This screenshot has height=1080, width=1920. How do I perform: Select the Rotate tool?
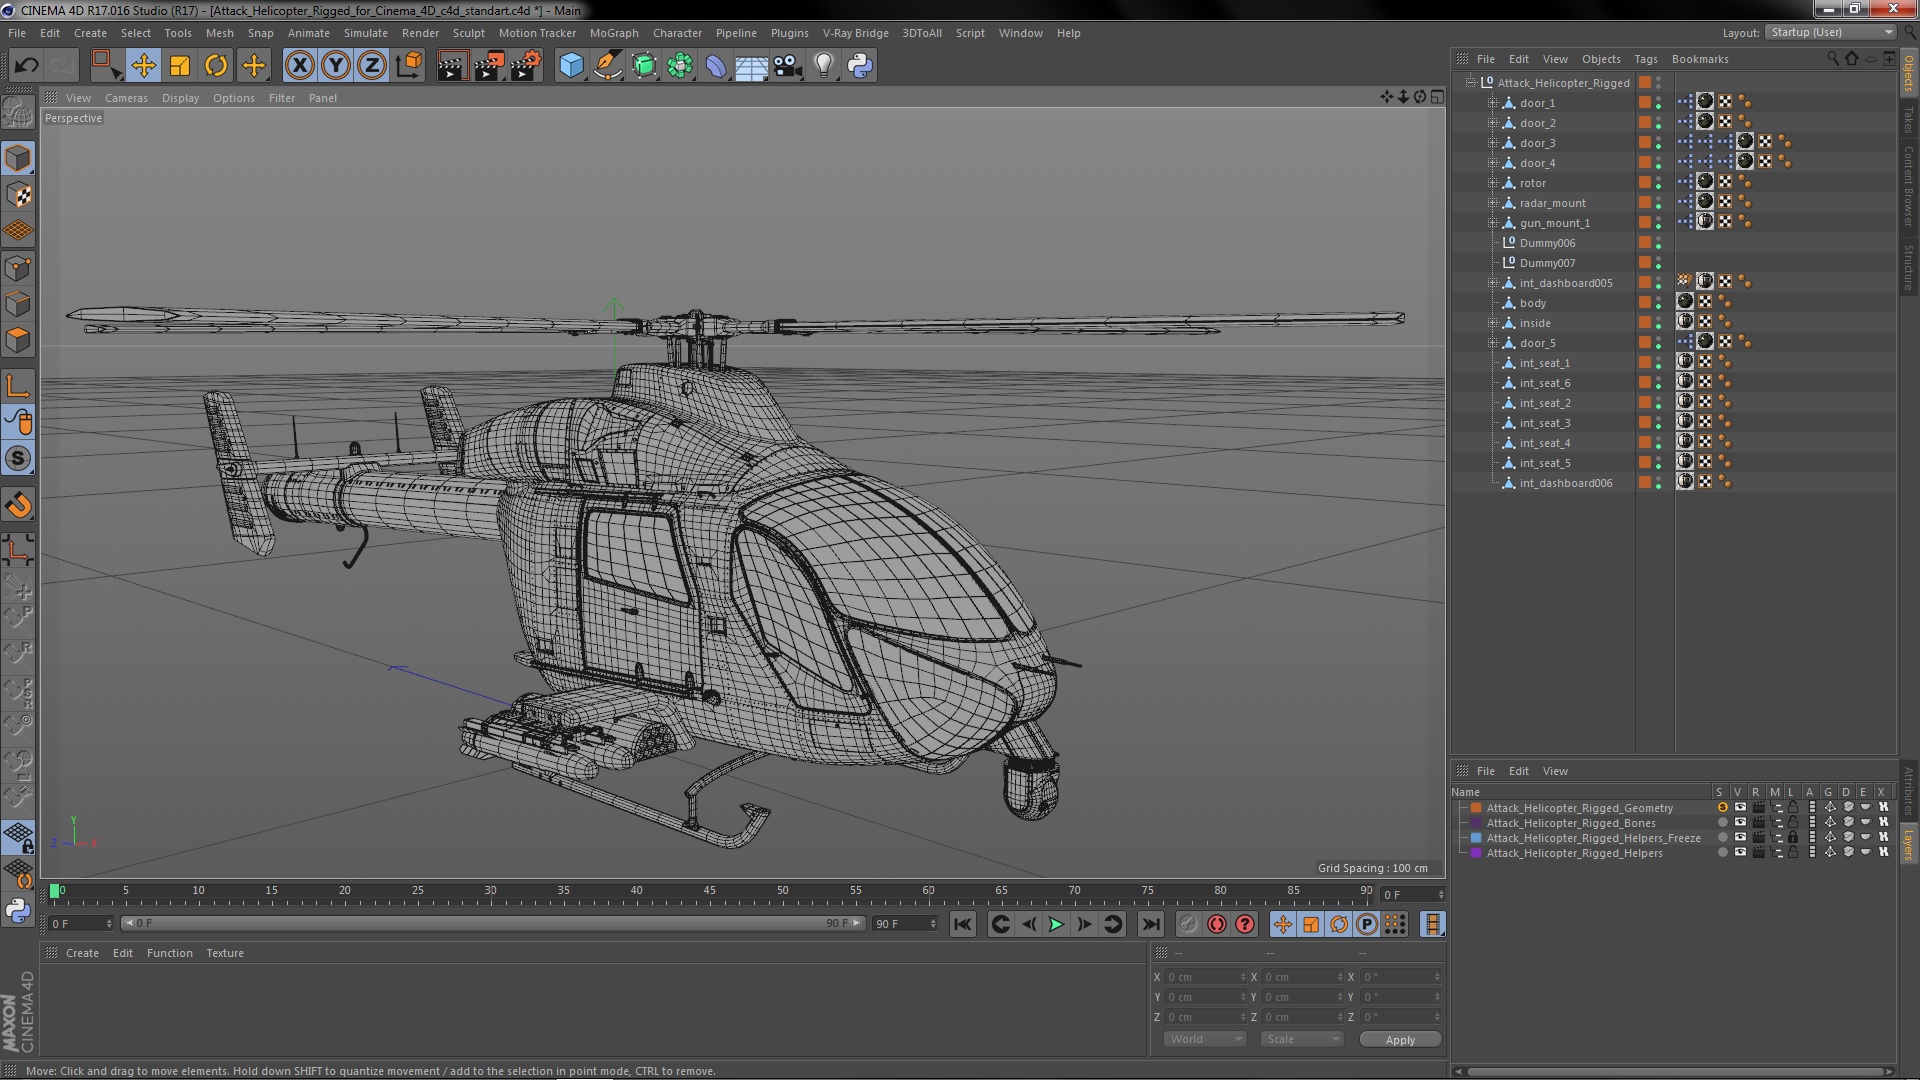(216, 66)
